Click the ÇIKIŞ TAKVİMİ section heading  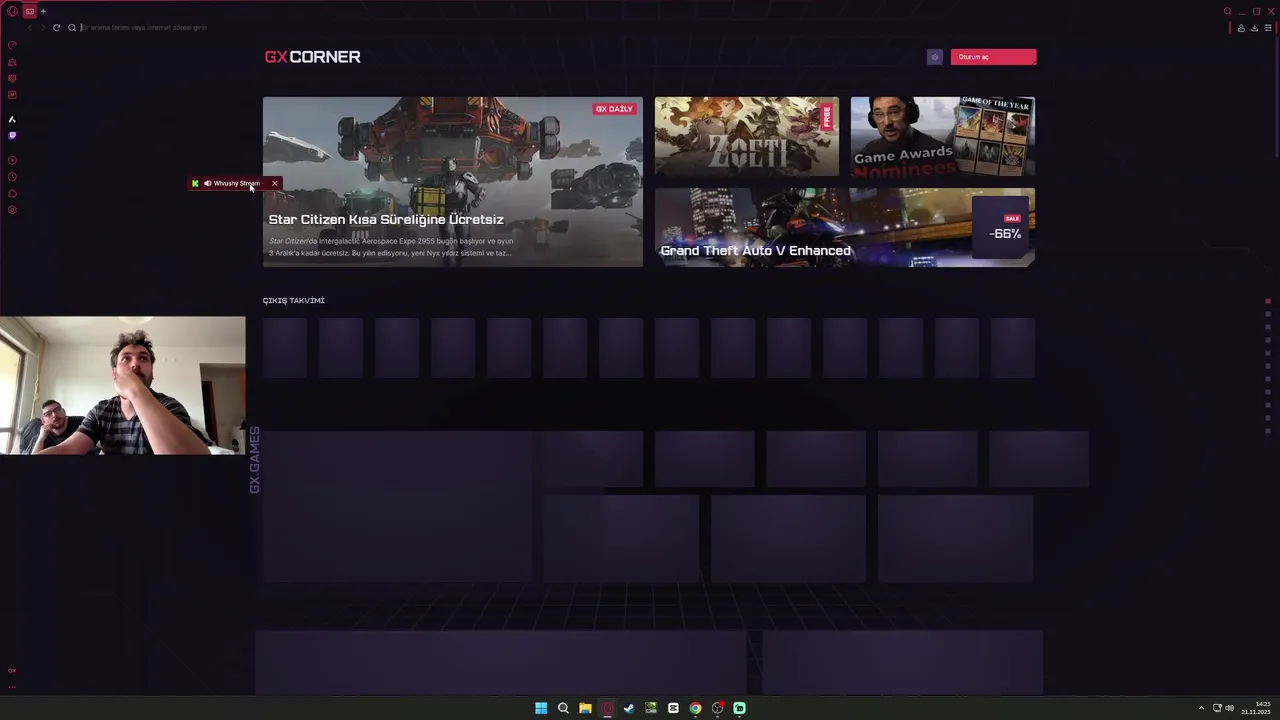[294, 300]
